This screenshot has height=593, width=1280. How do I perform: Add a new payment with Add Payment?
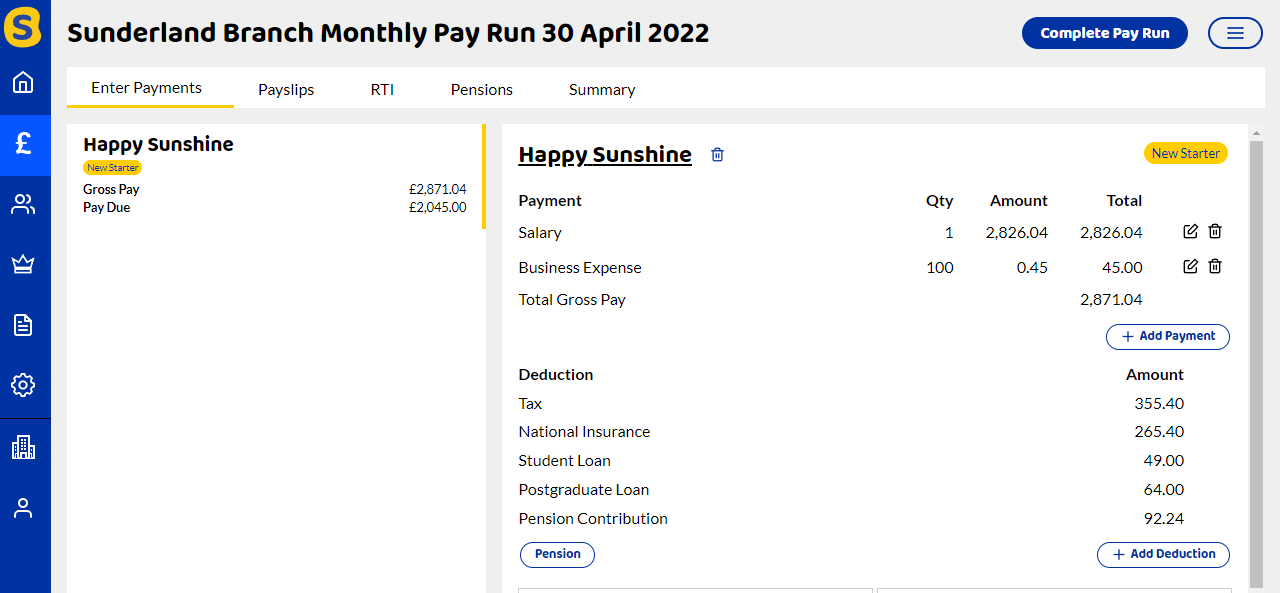[1167, 336]
